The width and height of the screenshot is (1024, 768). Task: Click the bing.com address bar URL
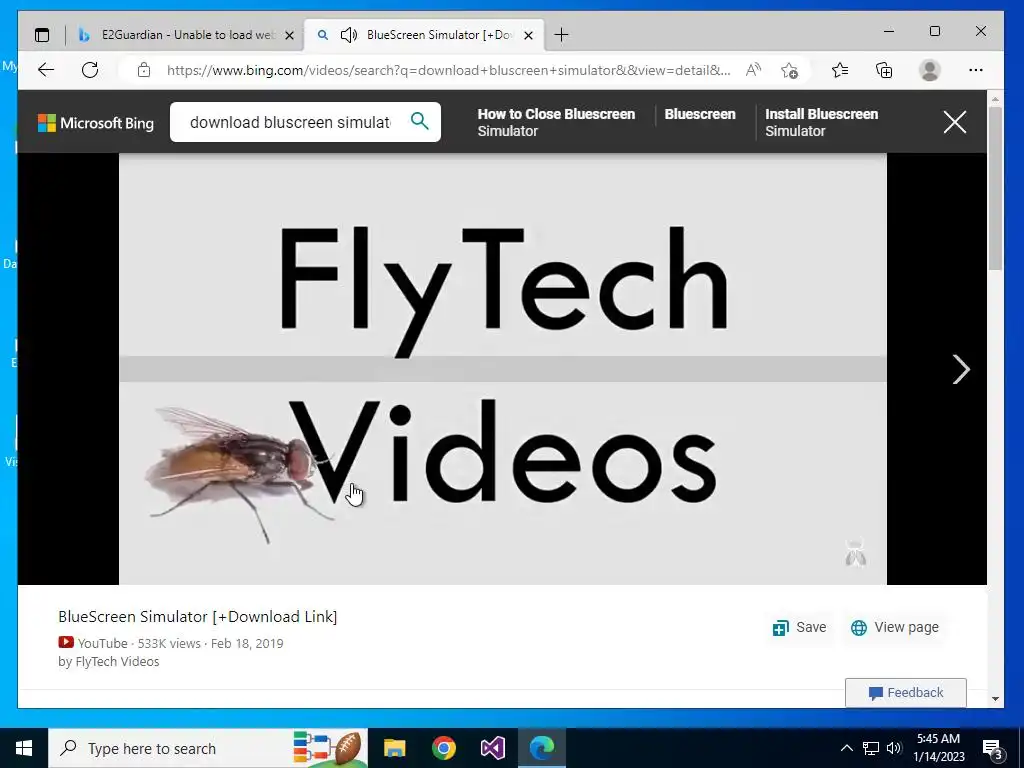(x=449, y=70)
